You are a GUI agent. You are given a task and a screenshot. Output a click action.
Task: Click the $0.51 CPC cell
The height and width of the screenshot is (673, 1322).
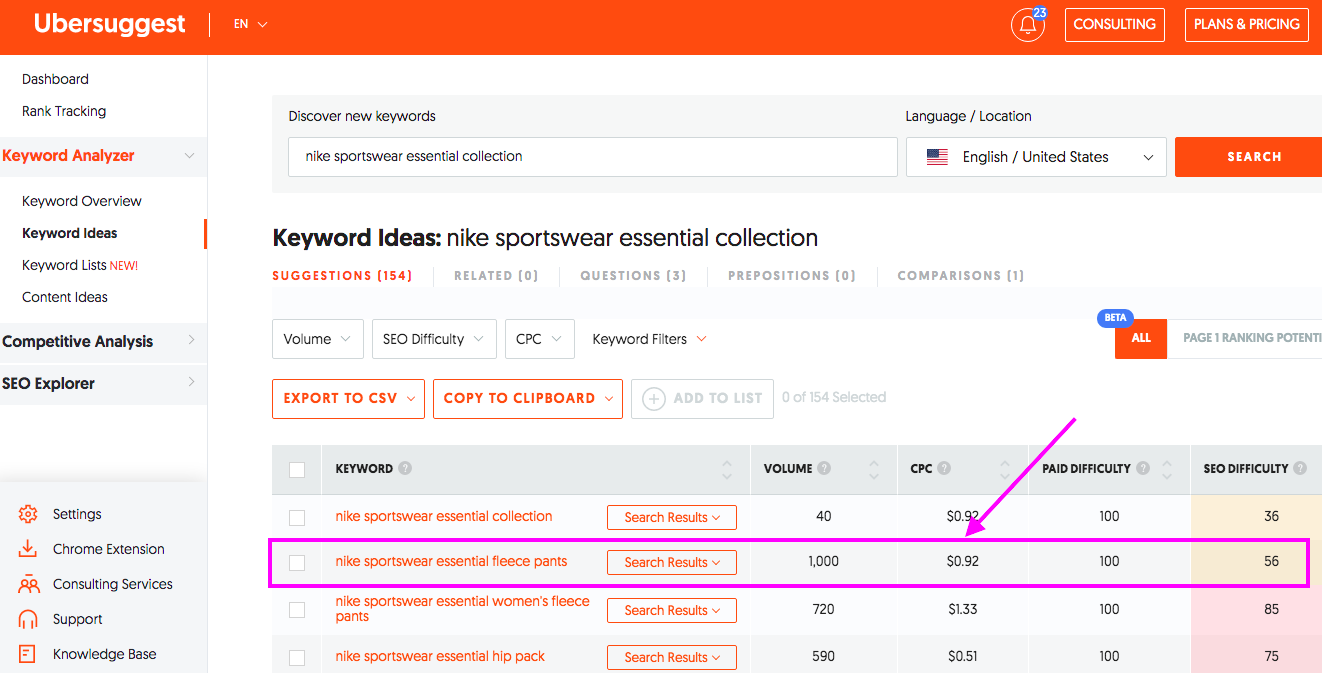[963, 657]
